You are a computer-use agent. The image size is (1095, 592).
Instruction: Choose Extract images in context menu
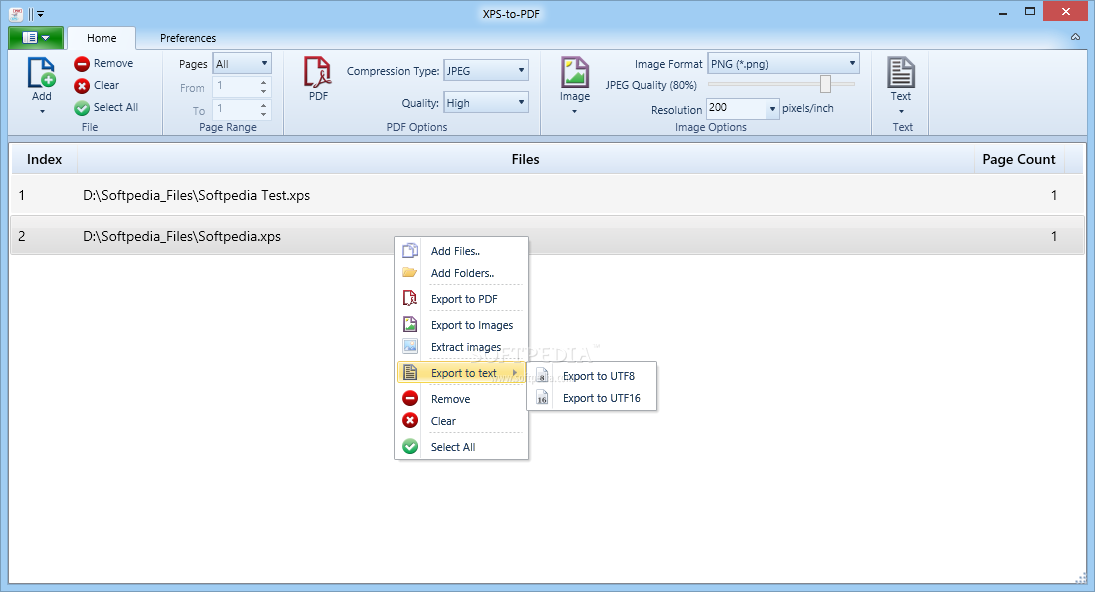click(462, 347)
